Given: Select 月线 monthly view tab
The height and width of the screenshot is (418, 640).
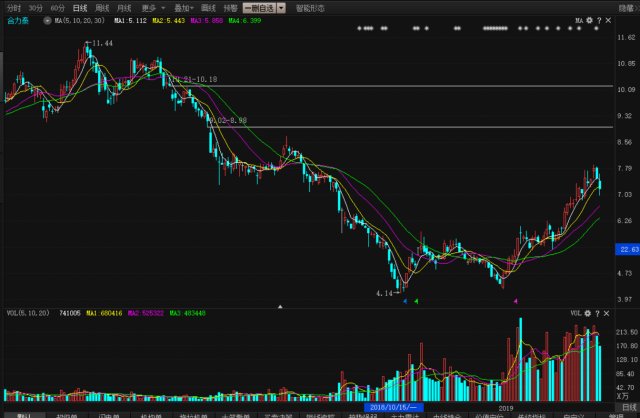Looking at the screenshot, I should [x=124, y=7].
